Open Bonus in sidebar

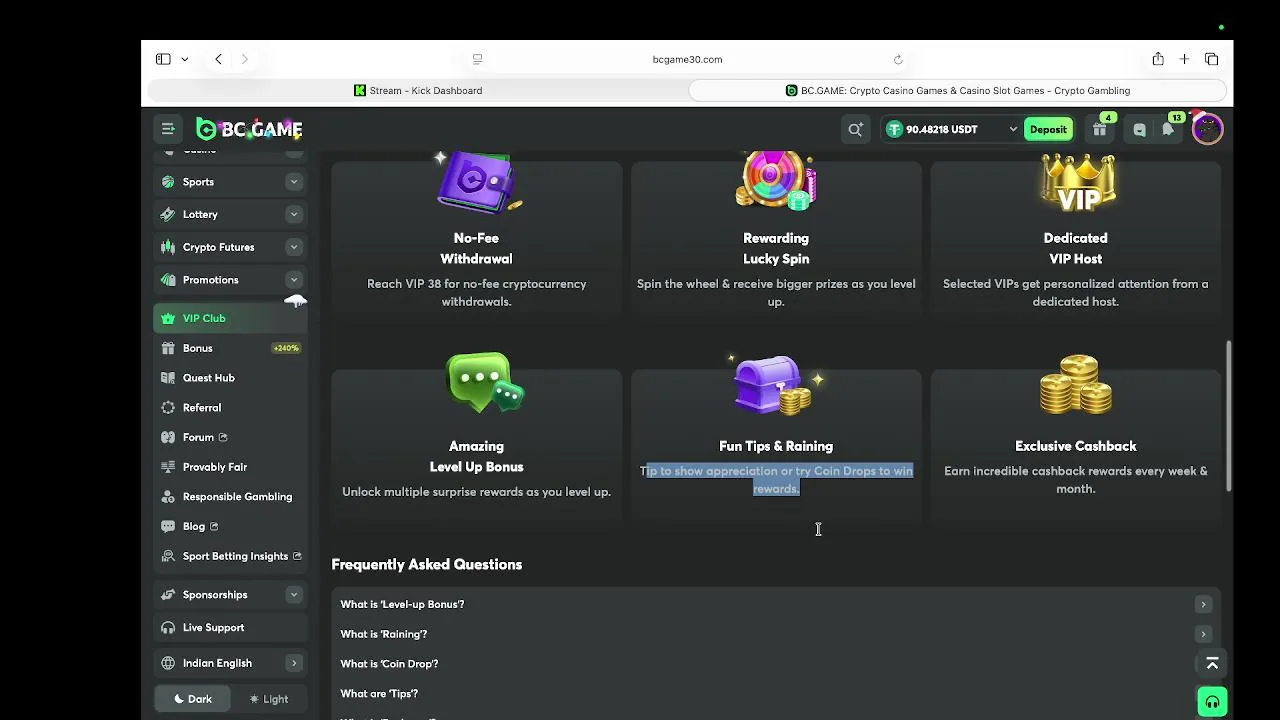tap(231, 348)
